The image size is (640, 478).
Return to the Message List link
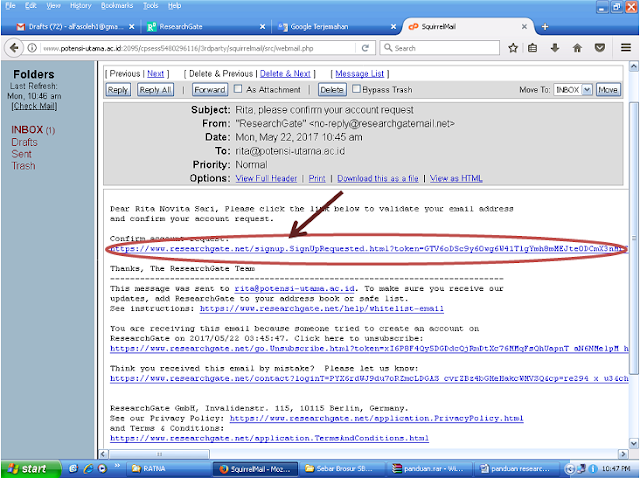[x=360, y=74]
